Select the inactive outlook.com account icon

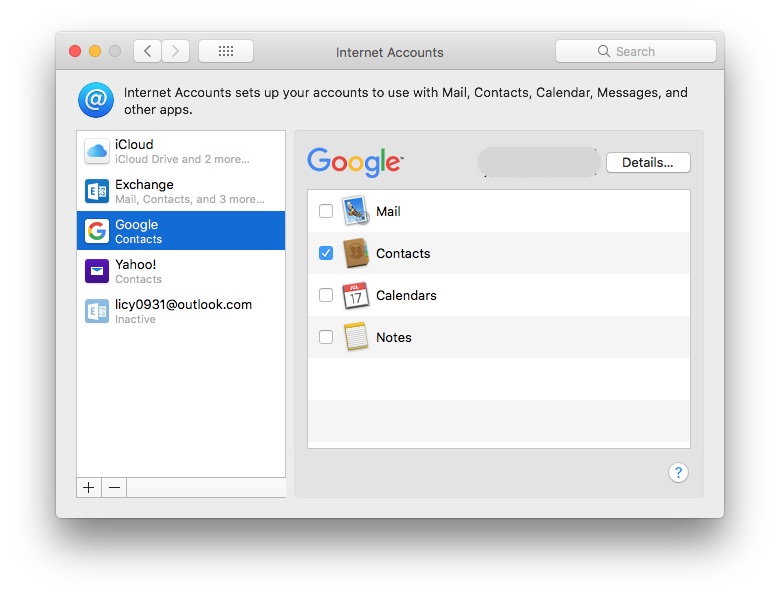point(97,311)
